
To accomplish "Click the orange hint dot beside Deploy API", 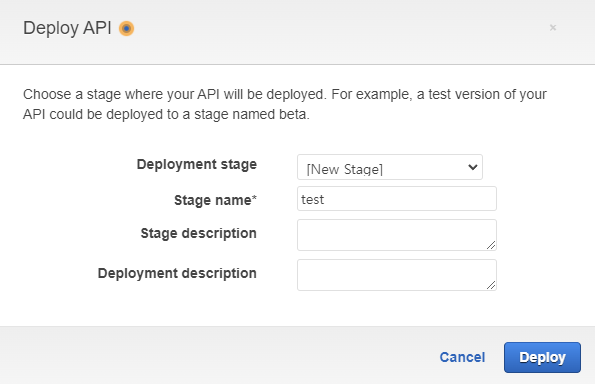I will 126,28.
